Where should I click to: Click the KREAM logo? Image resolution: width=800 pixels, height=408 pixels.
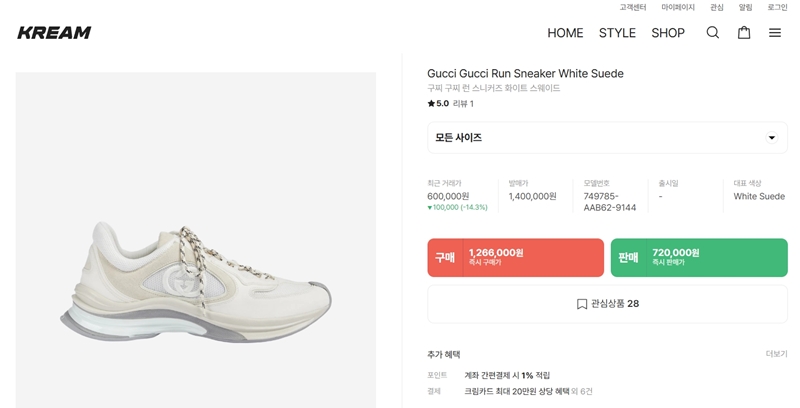54,33
